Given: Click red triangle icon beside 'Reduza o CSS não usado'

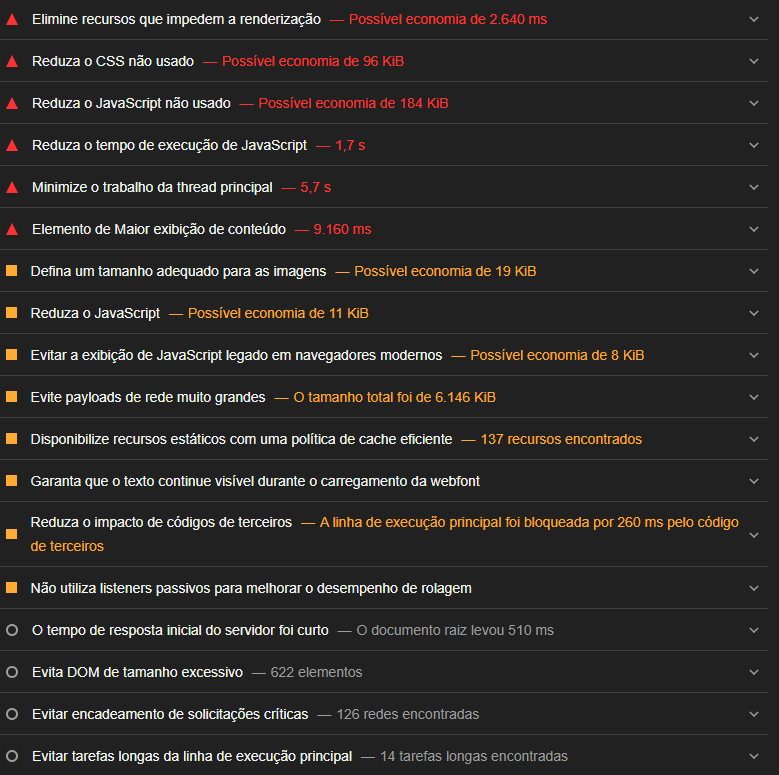Looking at the screenshot, I should point(12,61).
